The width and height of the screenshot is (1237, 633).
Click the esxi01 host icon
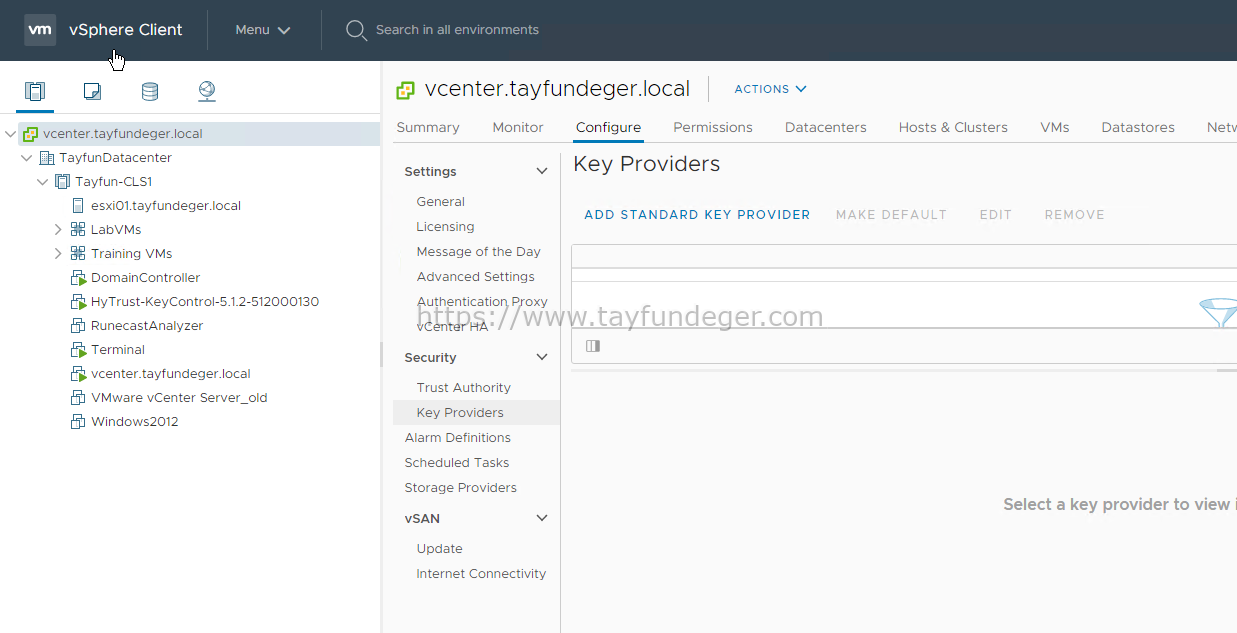pos(79,206)
